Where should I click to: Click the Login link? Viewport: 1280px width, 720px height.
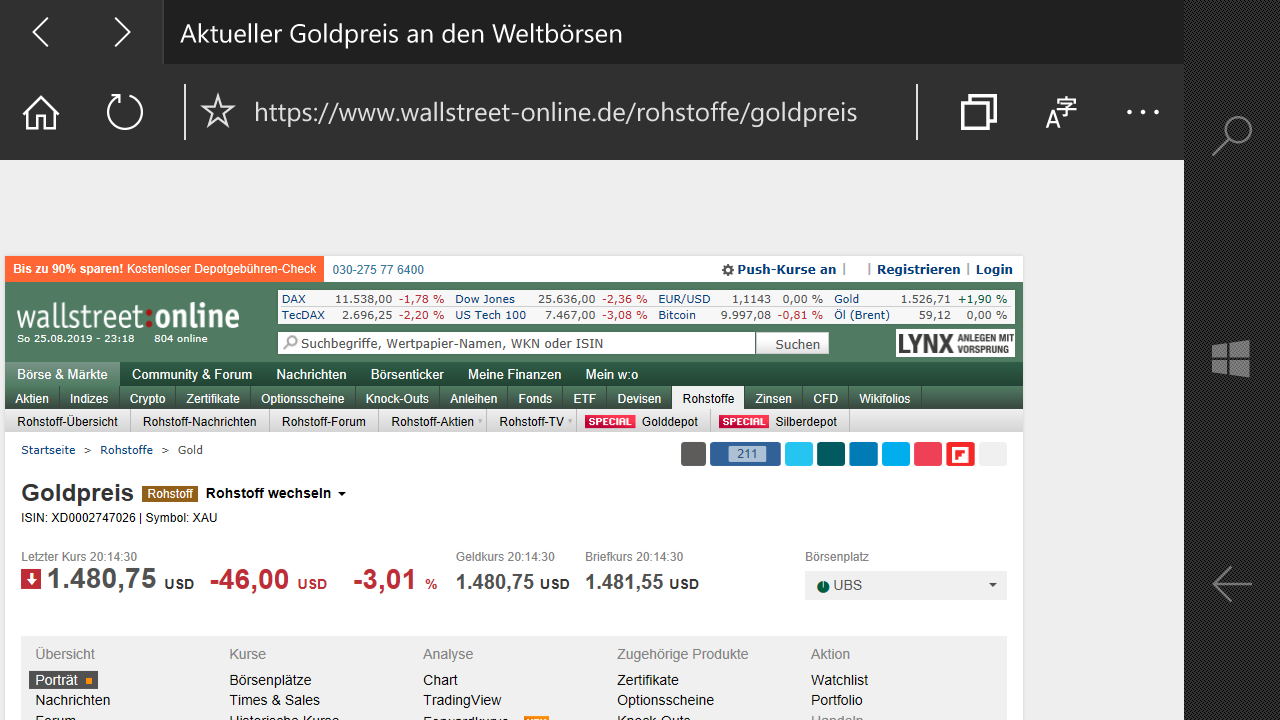pyautogui.click(x=994, y=269)
